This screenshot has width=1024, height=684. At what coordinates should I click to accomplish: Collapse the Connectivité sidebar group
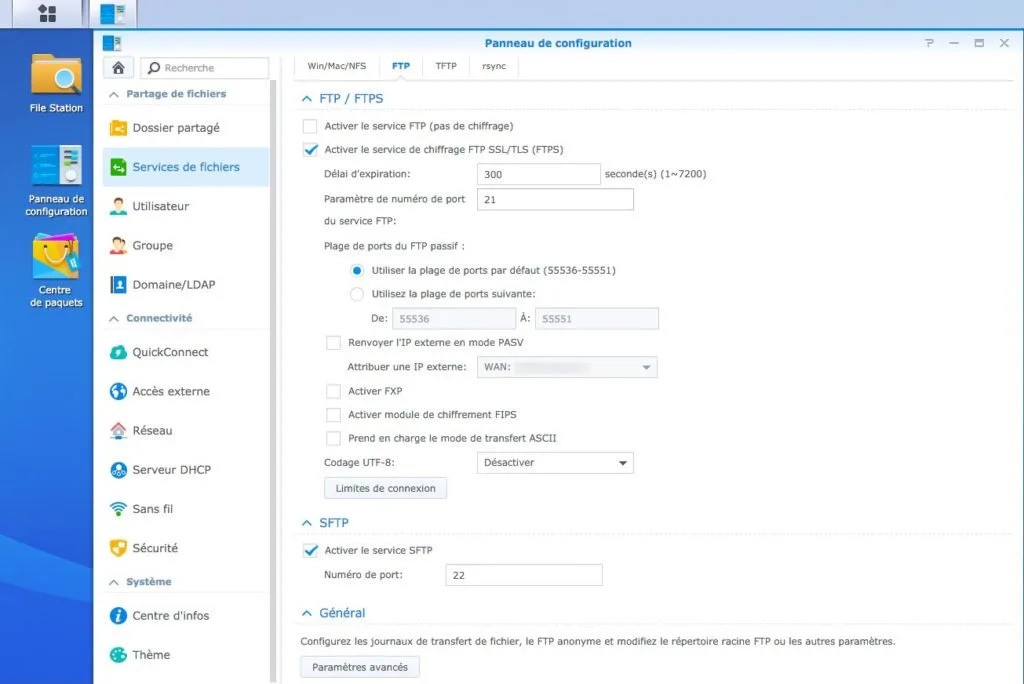pyautogui.click(x=114, y=319)
